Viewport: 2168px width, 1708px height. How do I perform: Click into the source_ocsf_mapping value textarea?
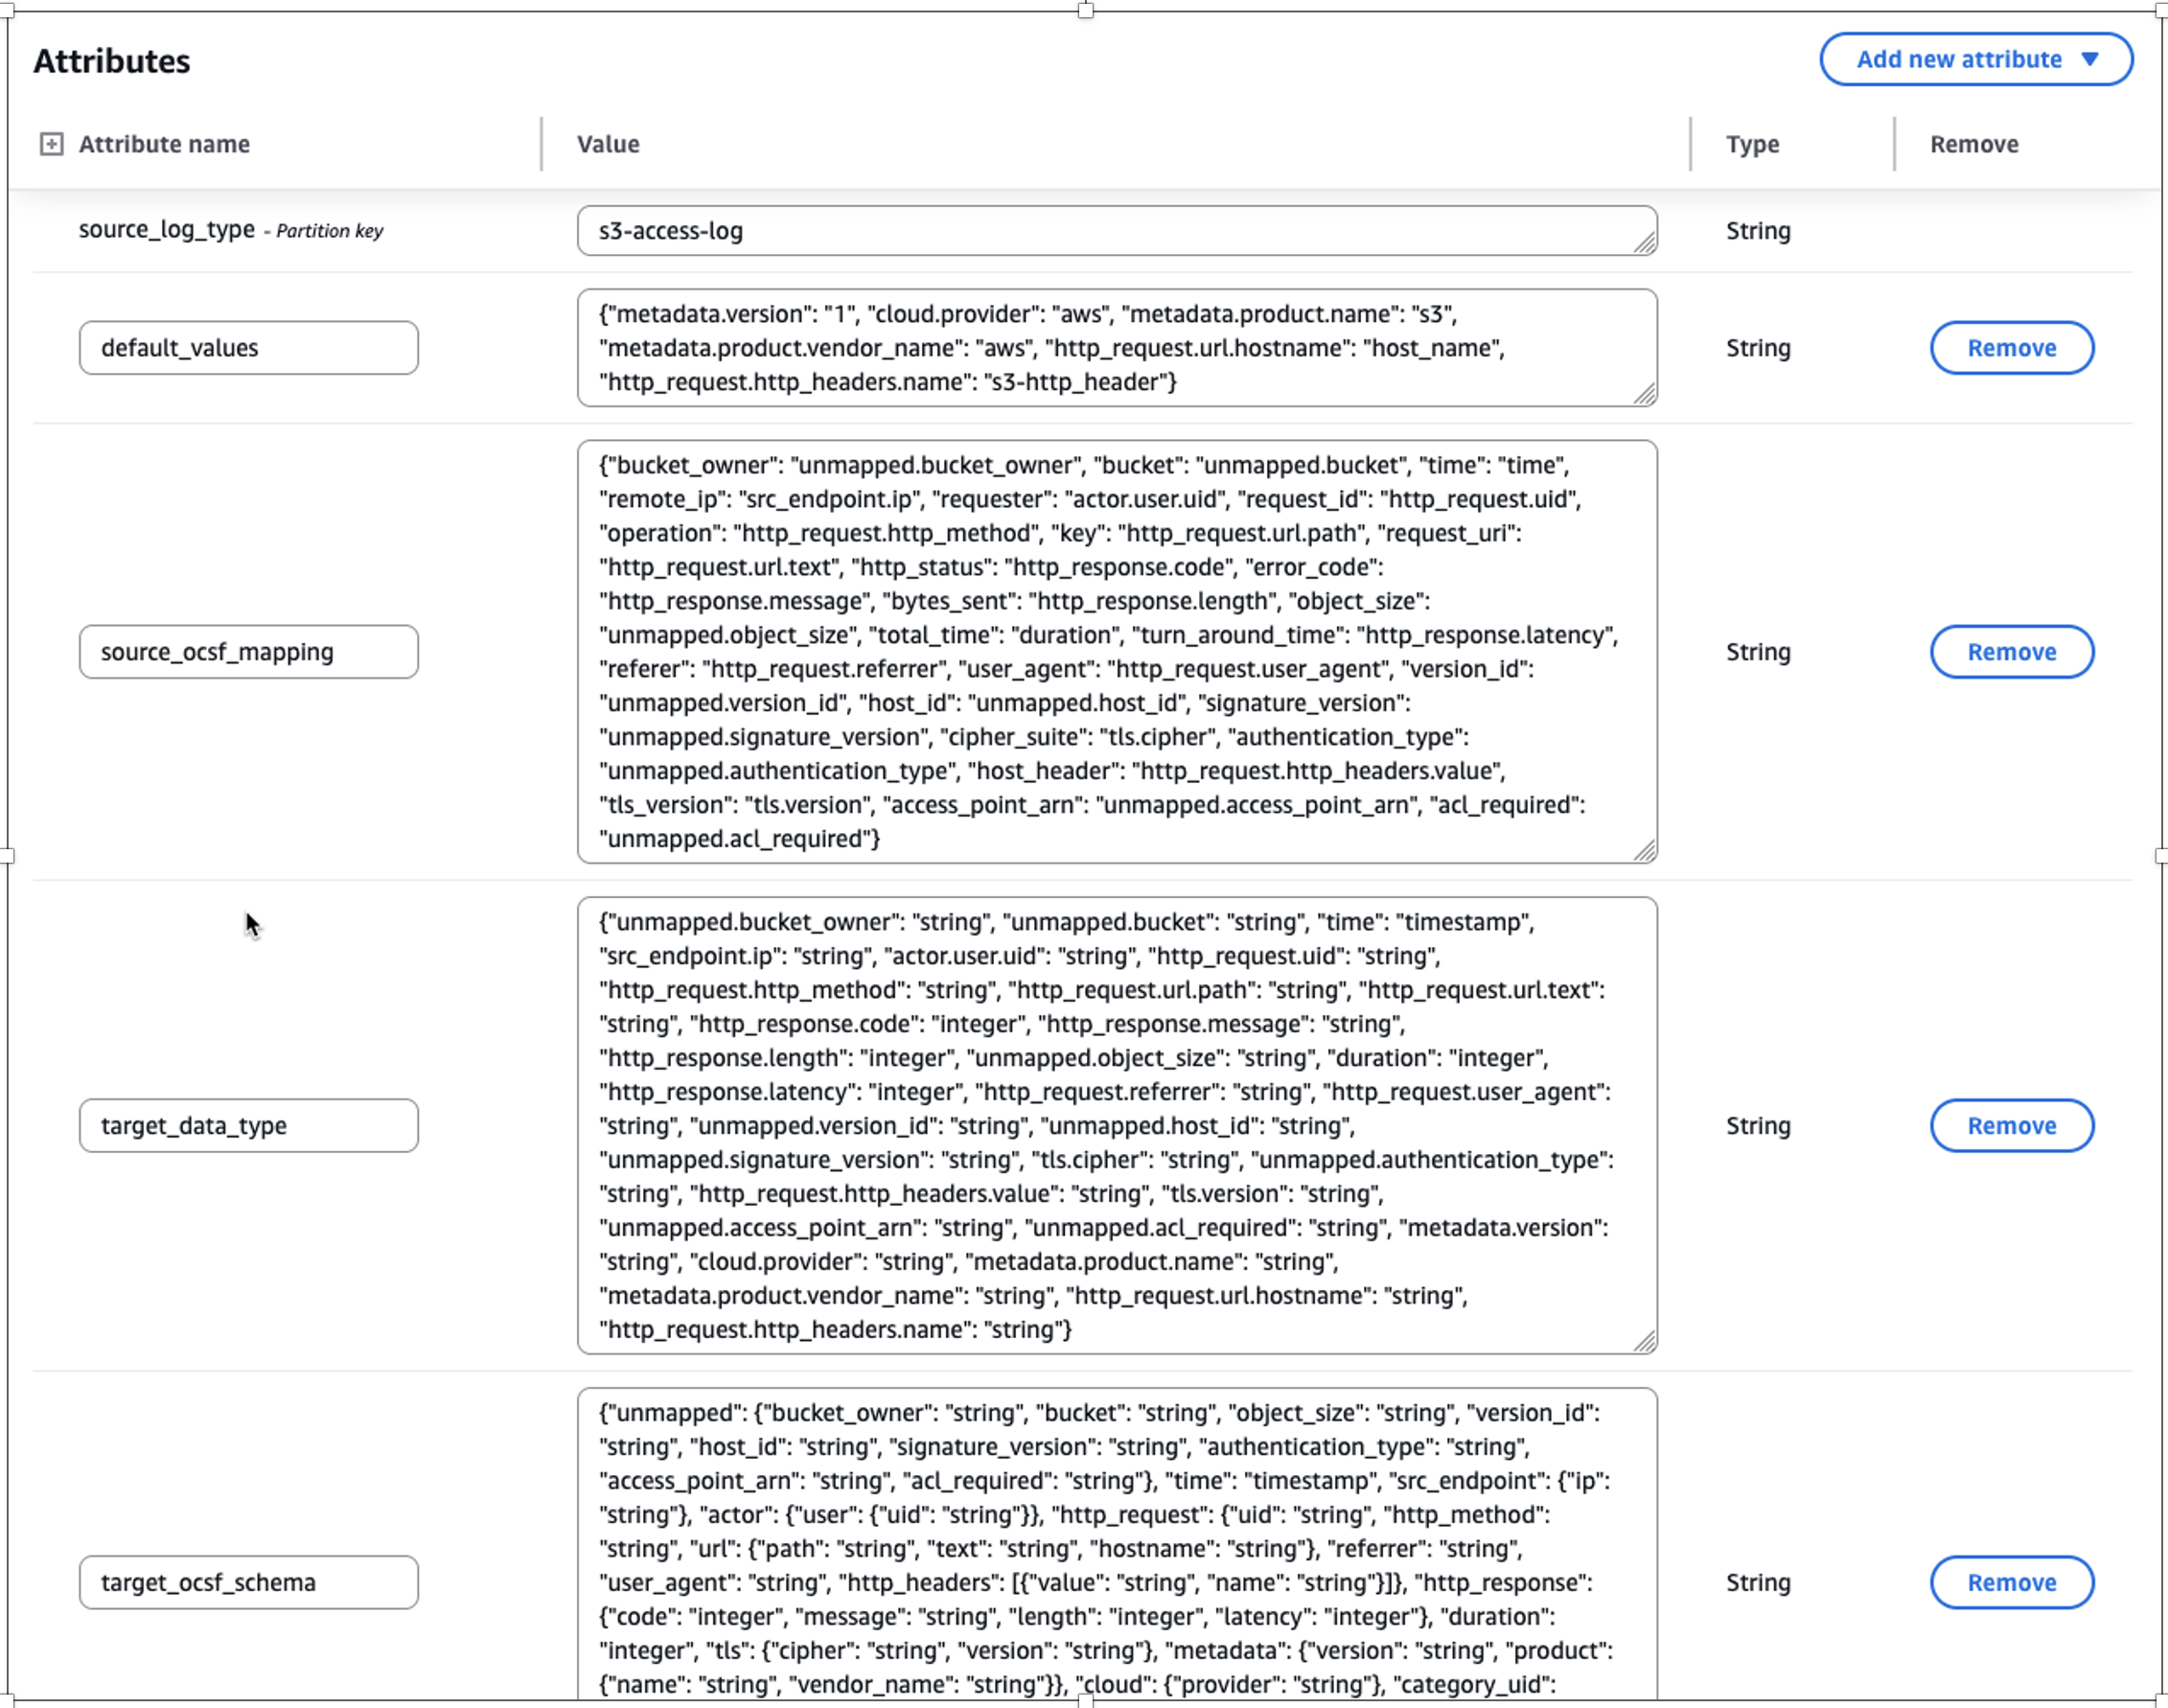click(1100, 652)
